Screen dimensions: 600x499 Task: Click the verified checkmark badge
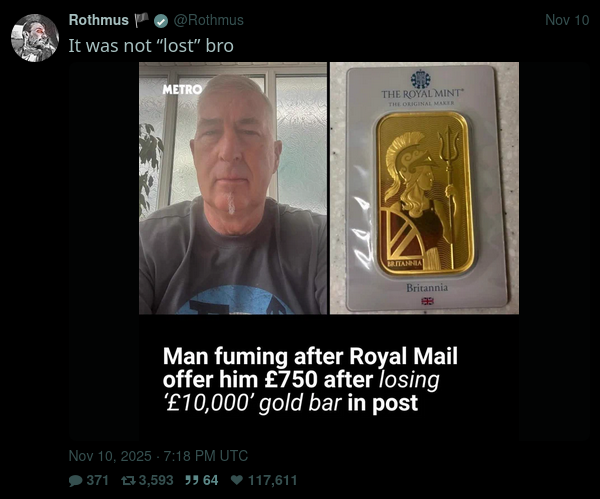[x=161, y=21]
